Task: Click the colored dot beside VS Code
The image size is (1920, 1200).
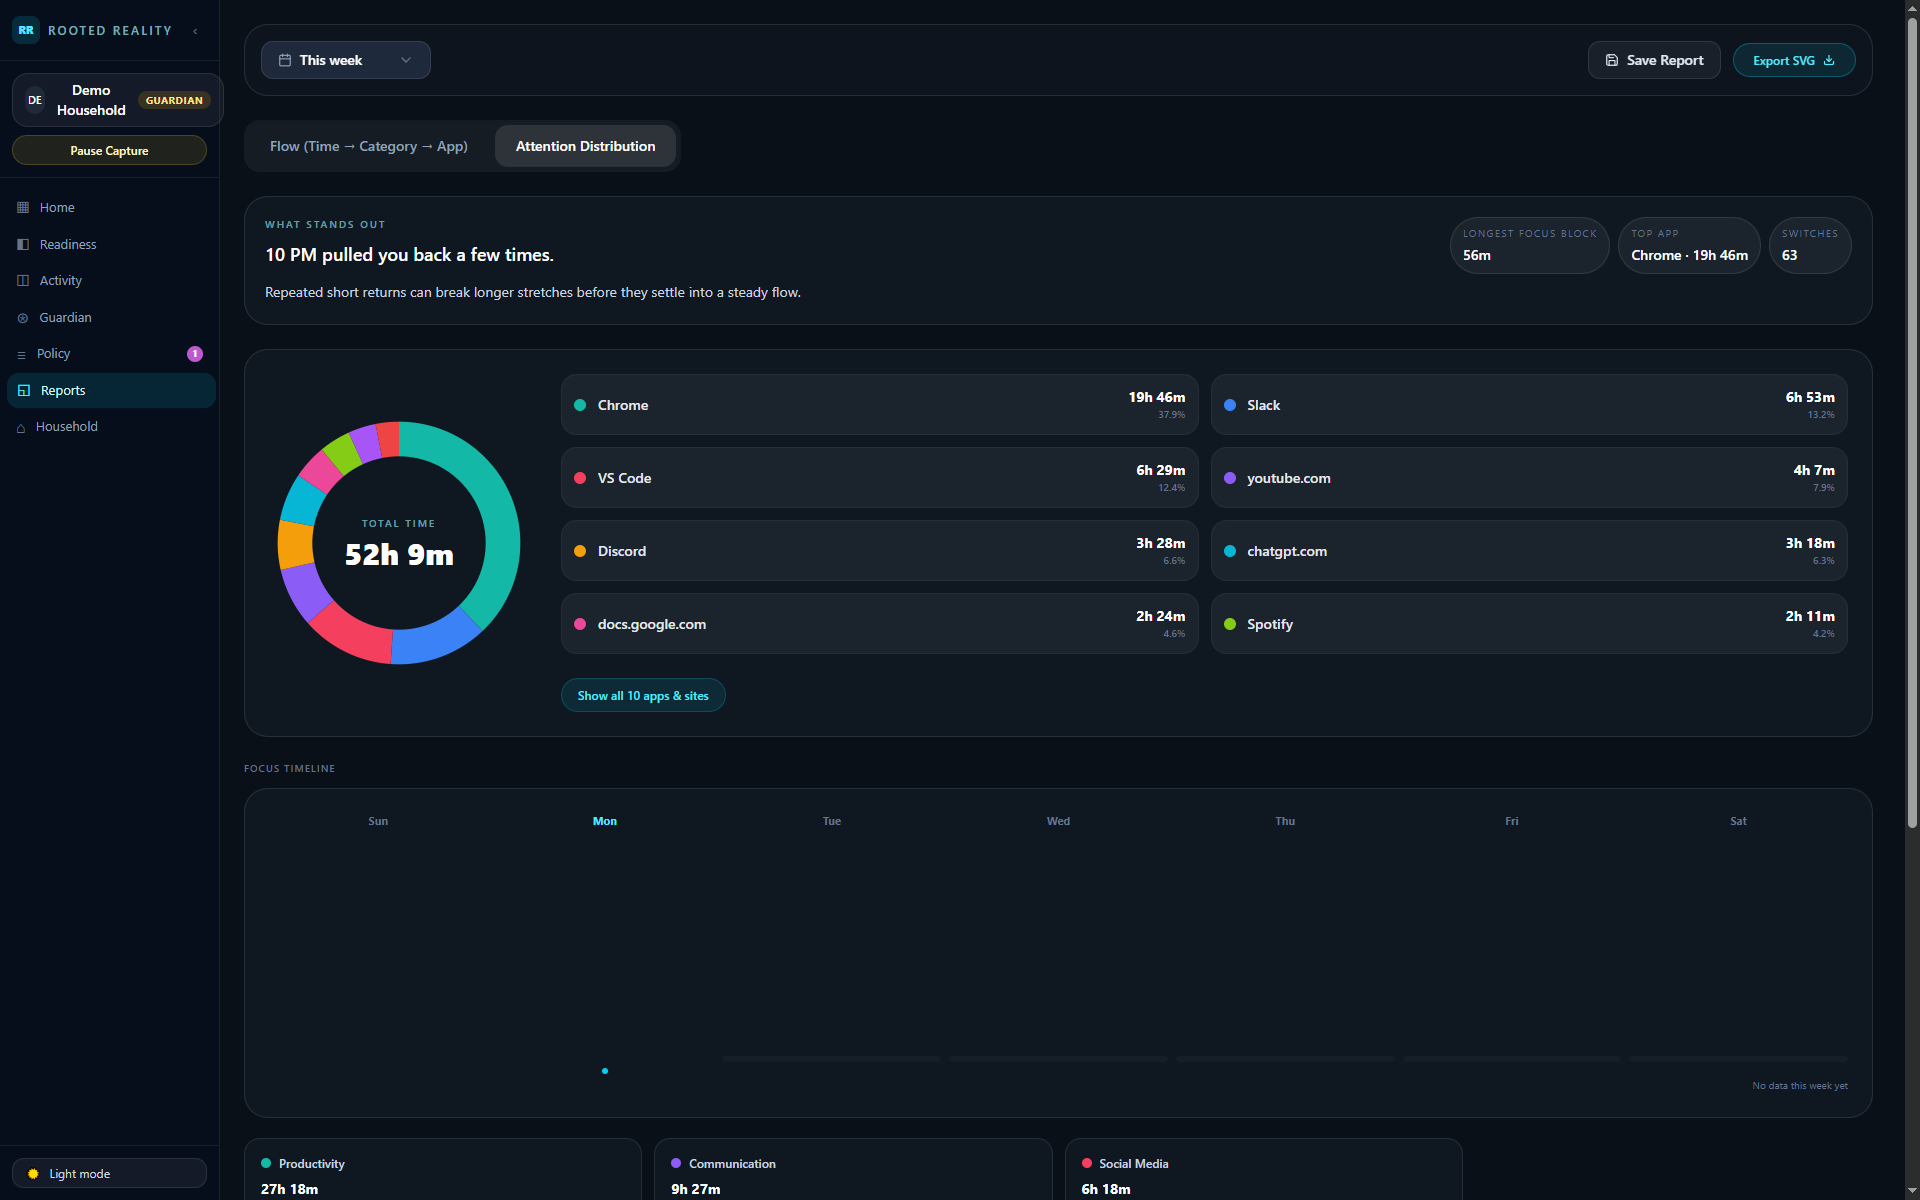Action: click(x=581, y=478)
